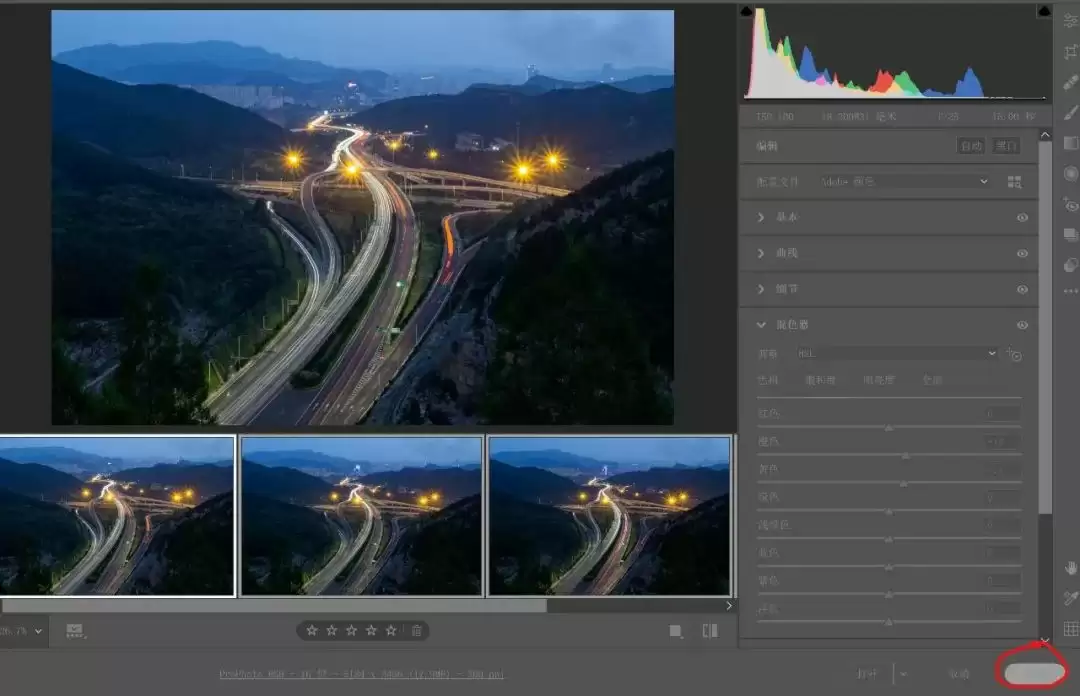Image resolution: width=1080 pixels, height=696 pixels.
Task: Collapse the Color Mixer (混色器) panel
Action: coord(762,325)
